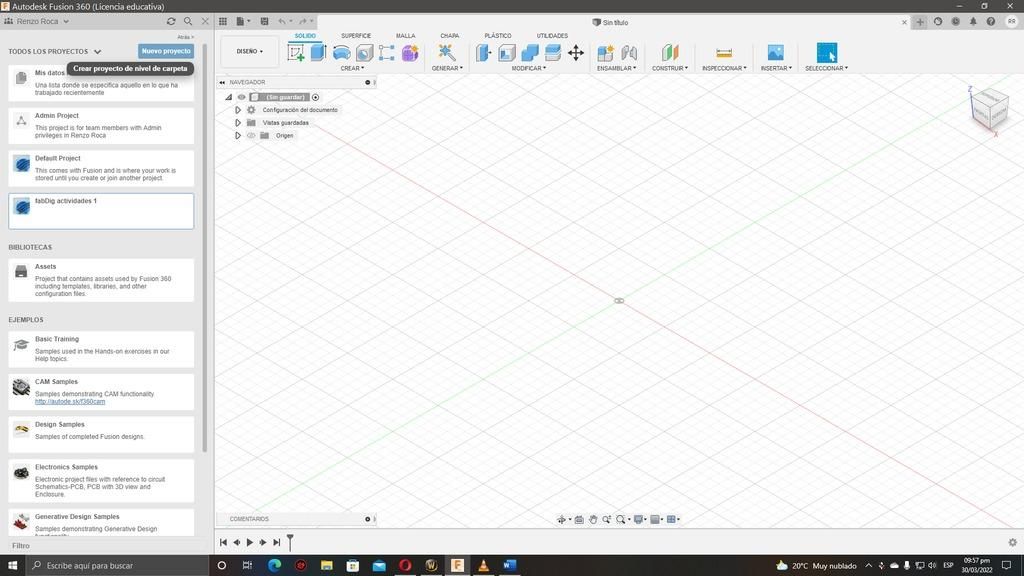This screenshot has width=1024, height=576.
Task: Jump to the timeline end
Action: click(277, 542)
